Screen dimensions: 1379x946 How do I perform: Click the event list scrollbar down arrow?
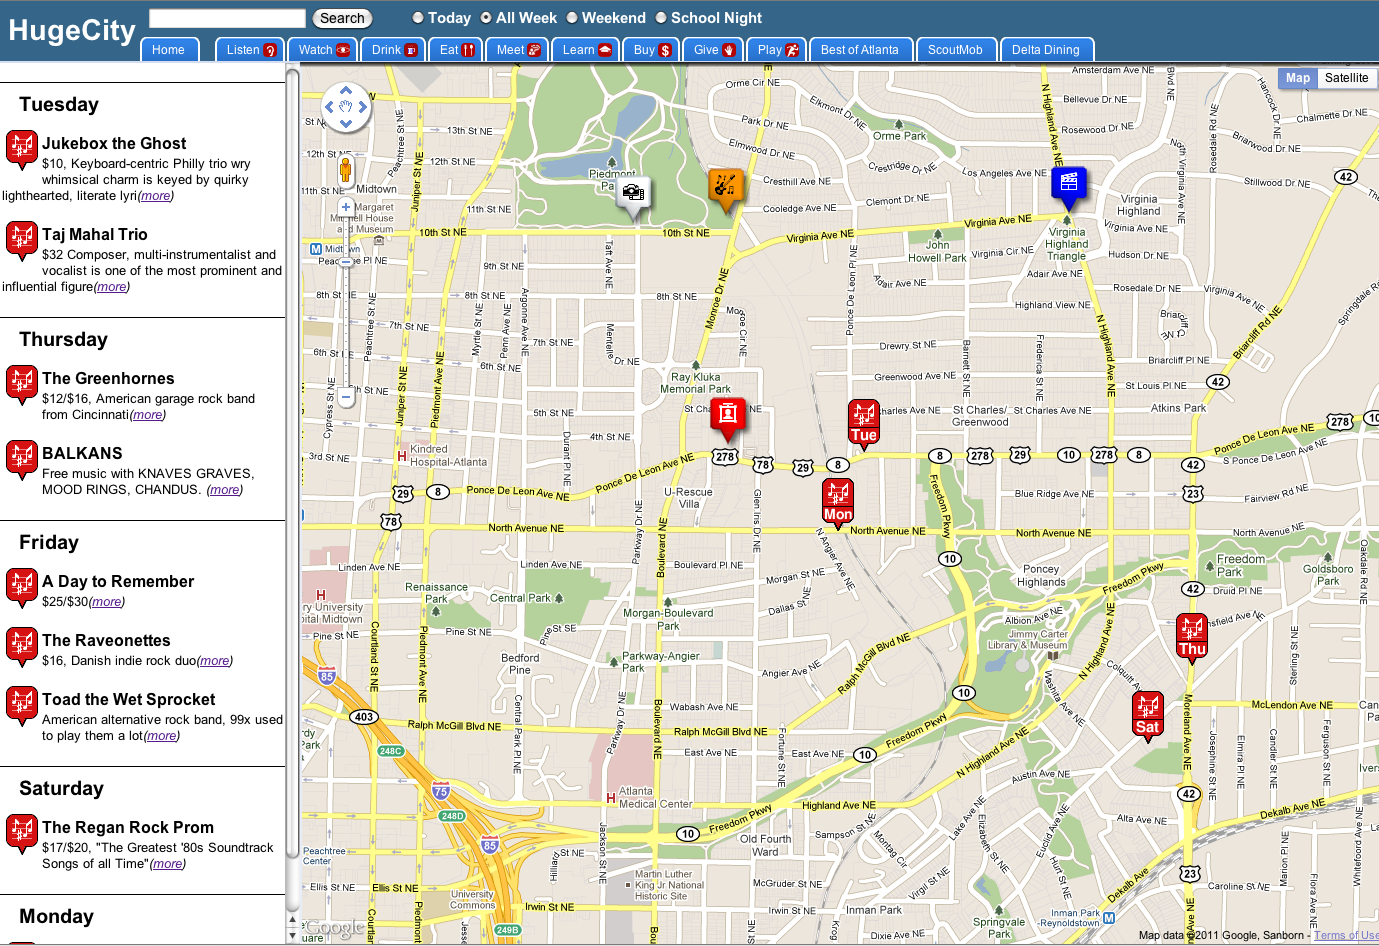click(293, 935)
